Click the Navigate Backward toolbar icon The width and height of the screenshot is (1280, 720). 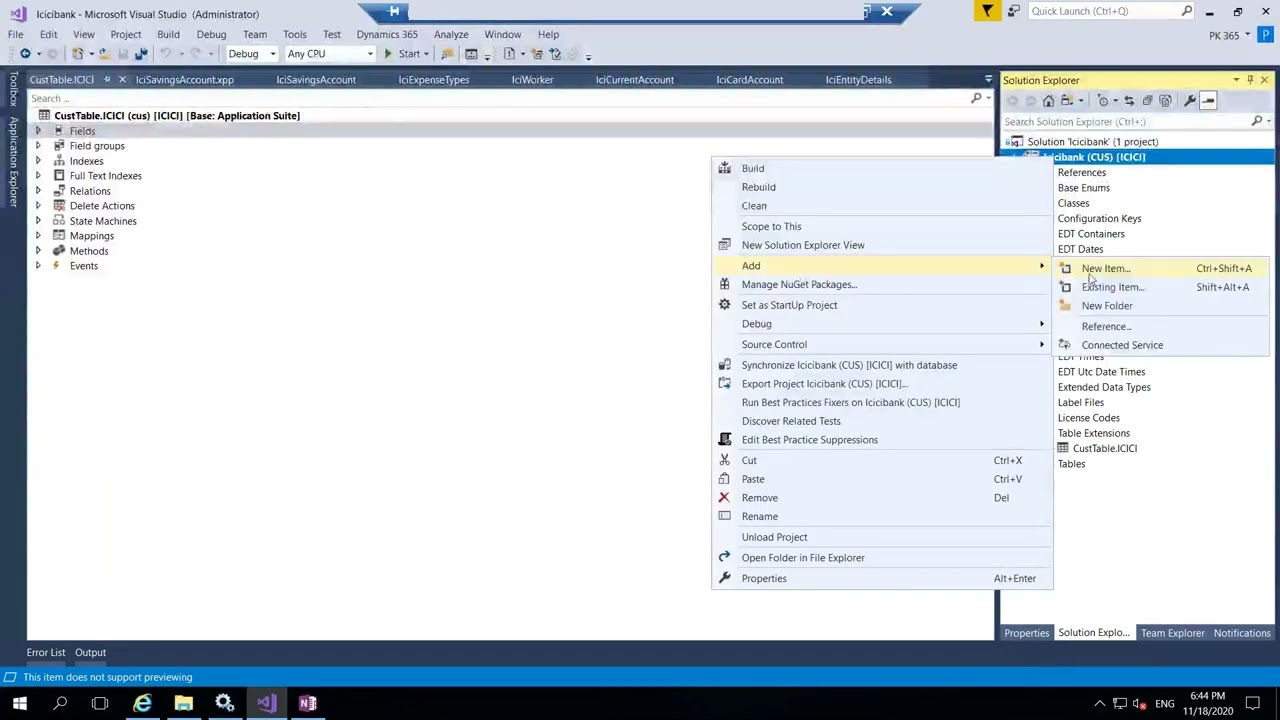click(x=25, y=54)
